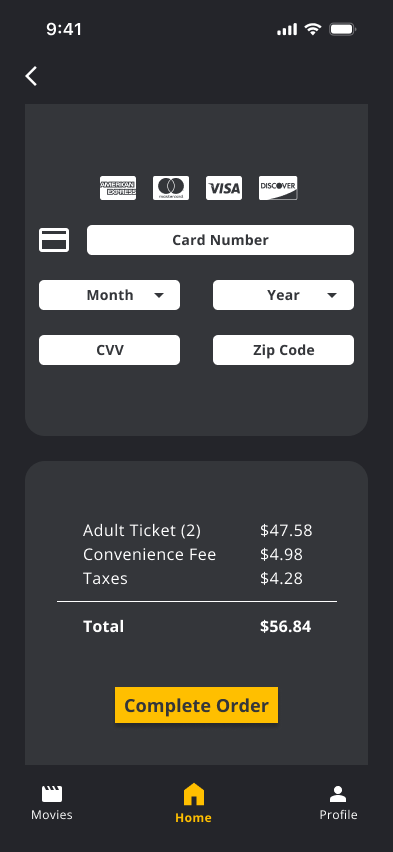The height and width of the screenshot is (852, 393).
Task: Click the Complete Order button
Action: click(x=196, y=705)
